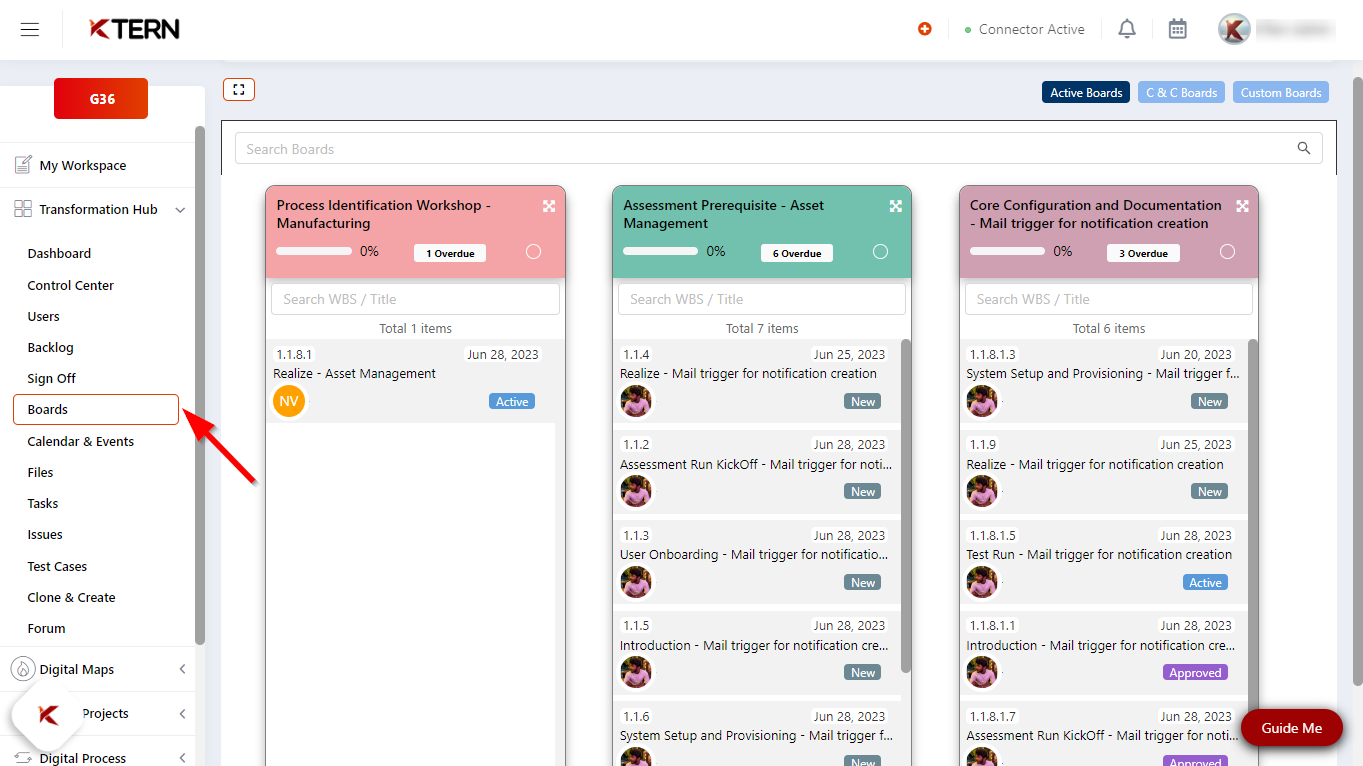Open the hamburger navigation menu
Screen dimensions: 1363x766
[x=30, y=30]
